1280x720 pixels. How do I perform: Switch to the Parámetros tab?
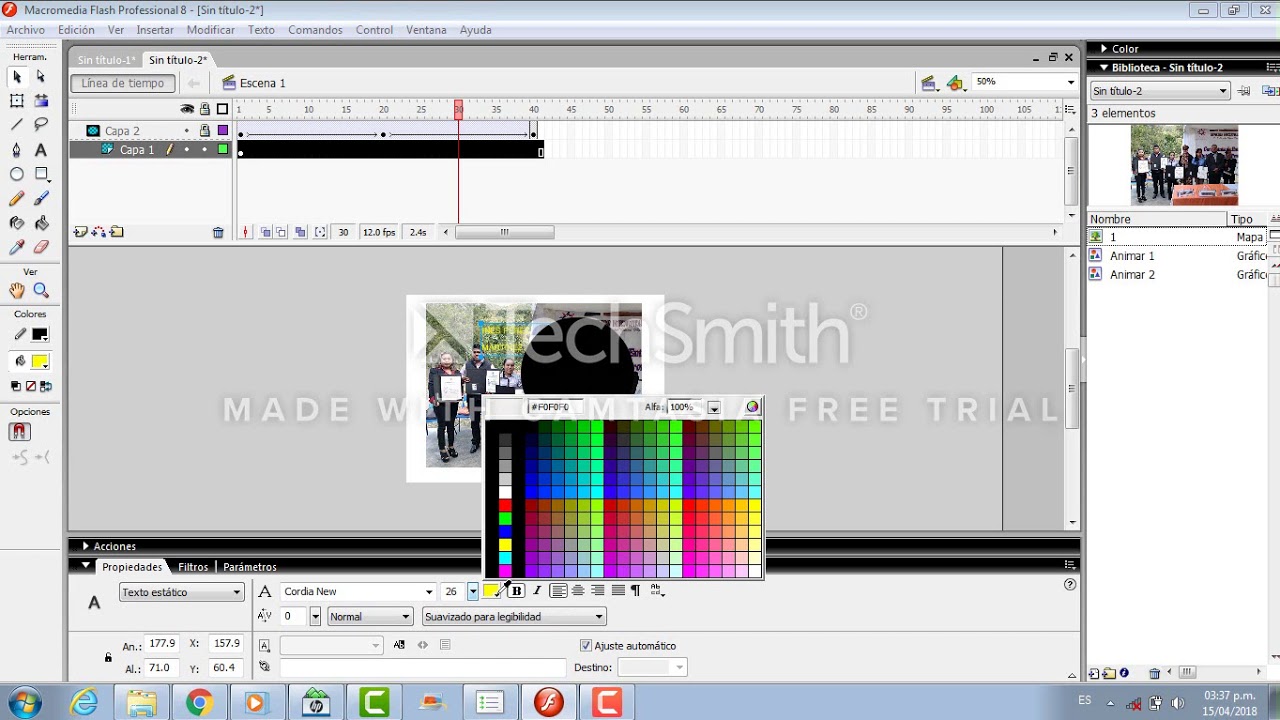[250, 567]
